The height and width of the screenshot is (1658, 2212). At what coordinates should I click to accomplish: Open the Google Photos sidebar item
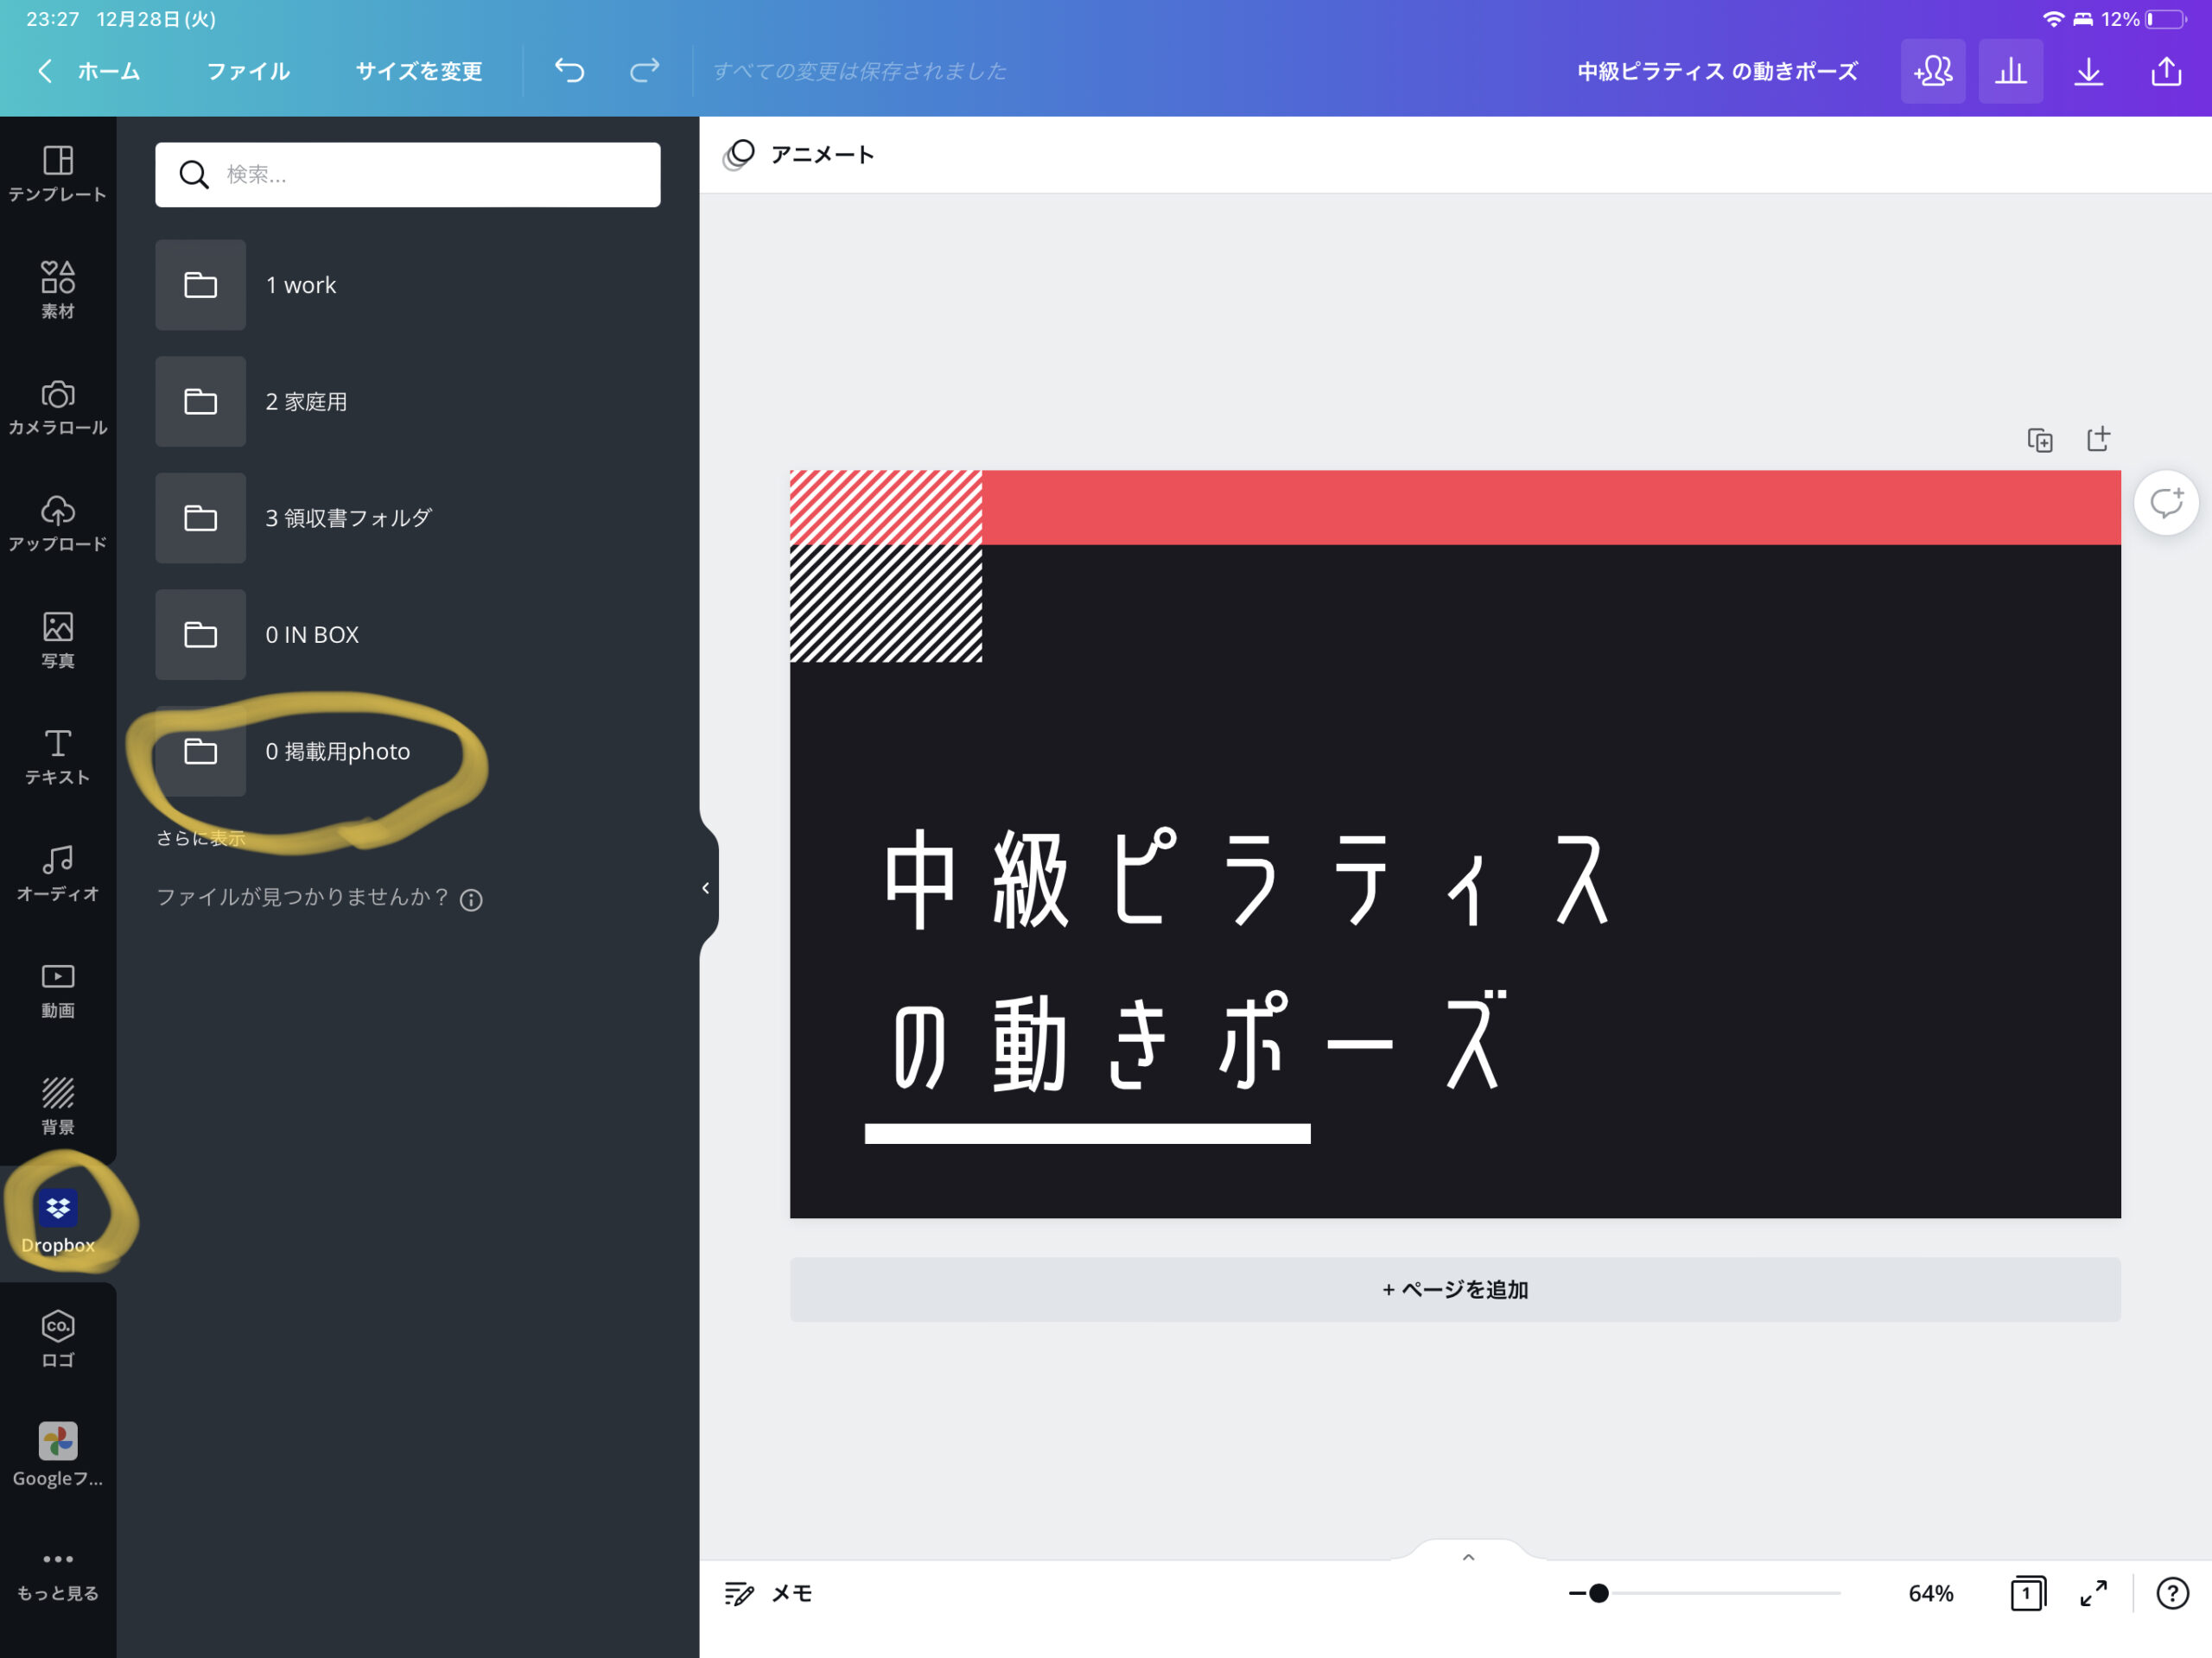click(58, 1455)
